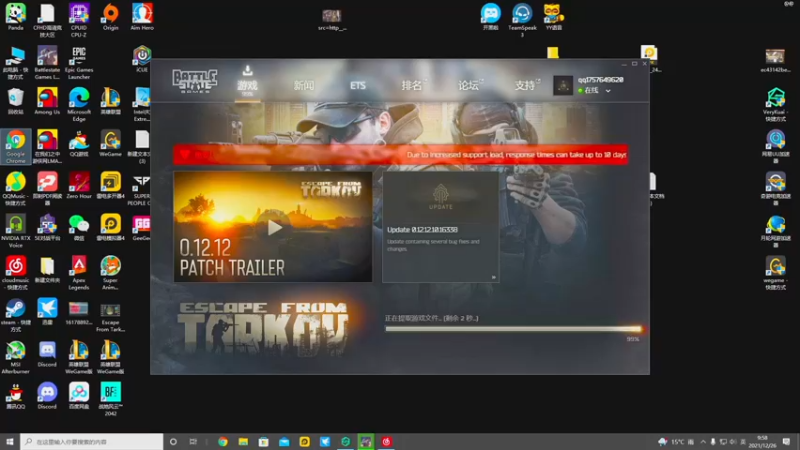Open the notification center on taskbar

[x=786, y=441]
